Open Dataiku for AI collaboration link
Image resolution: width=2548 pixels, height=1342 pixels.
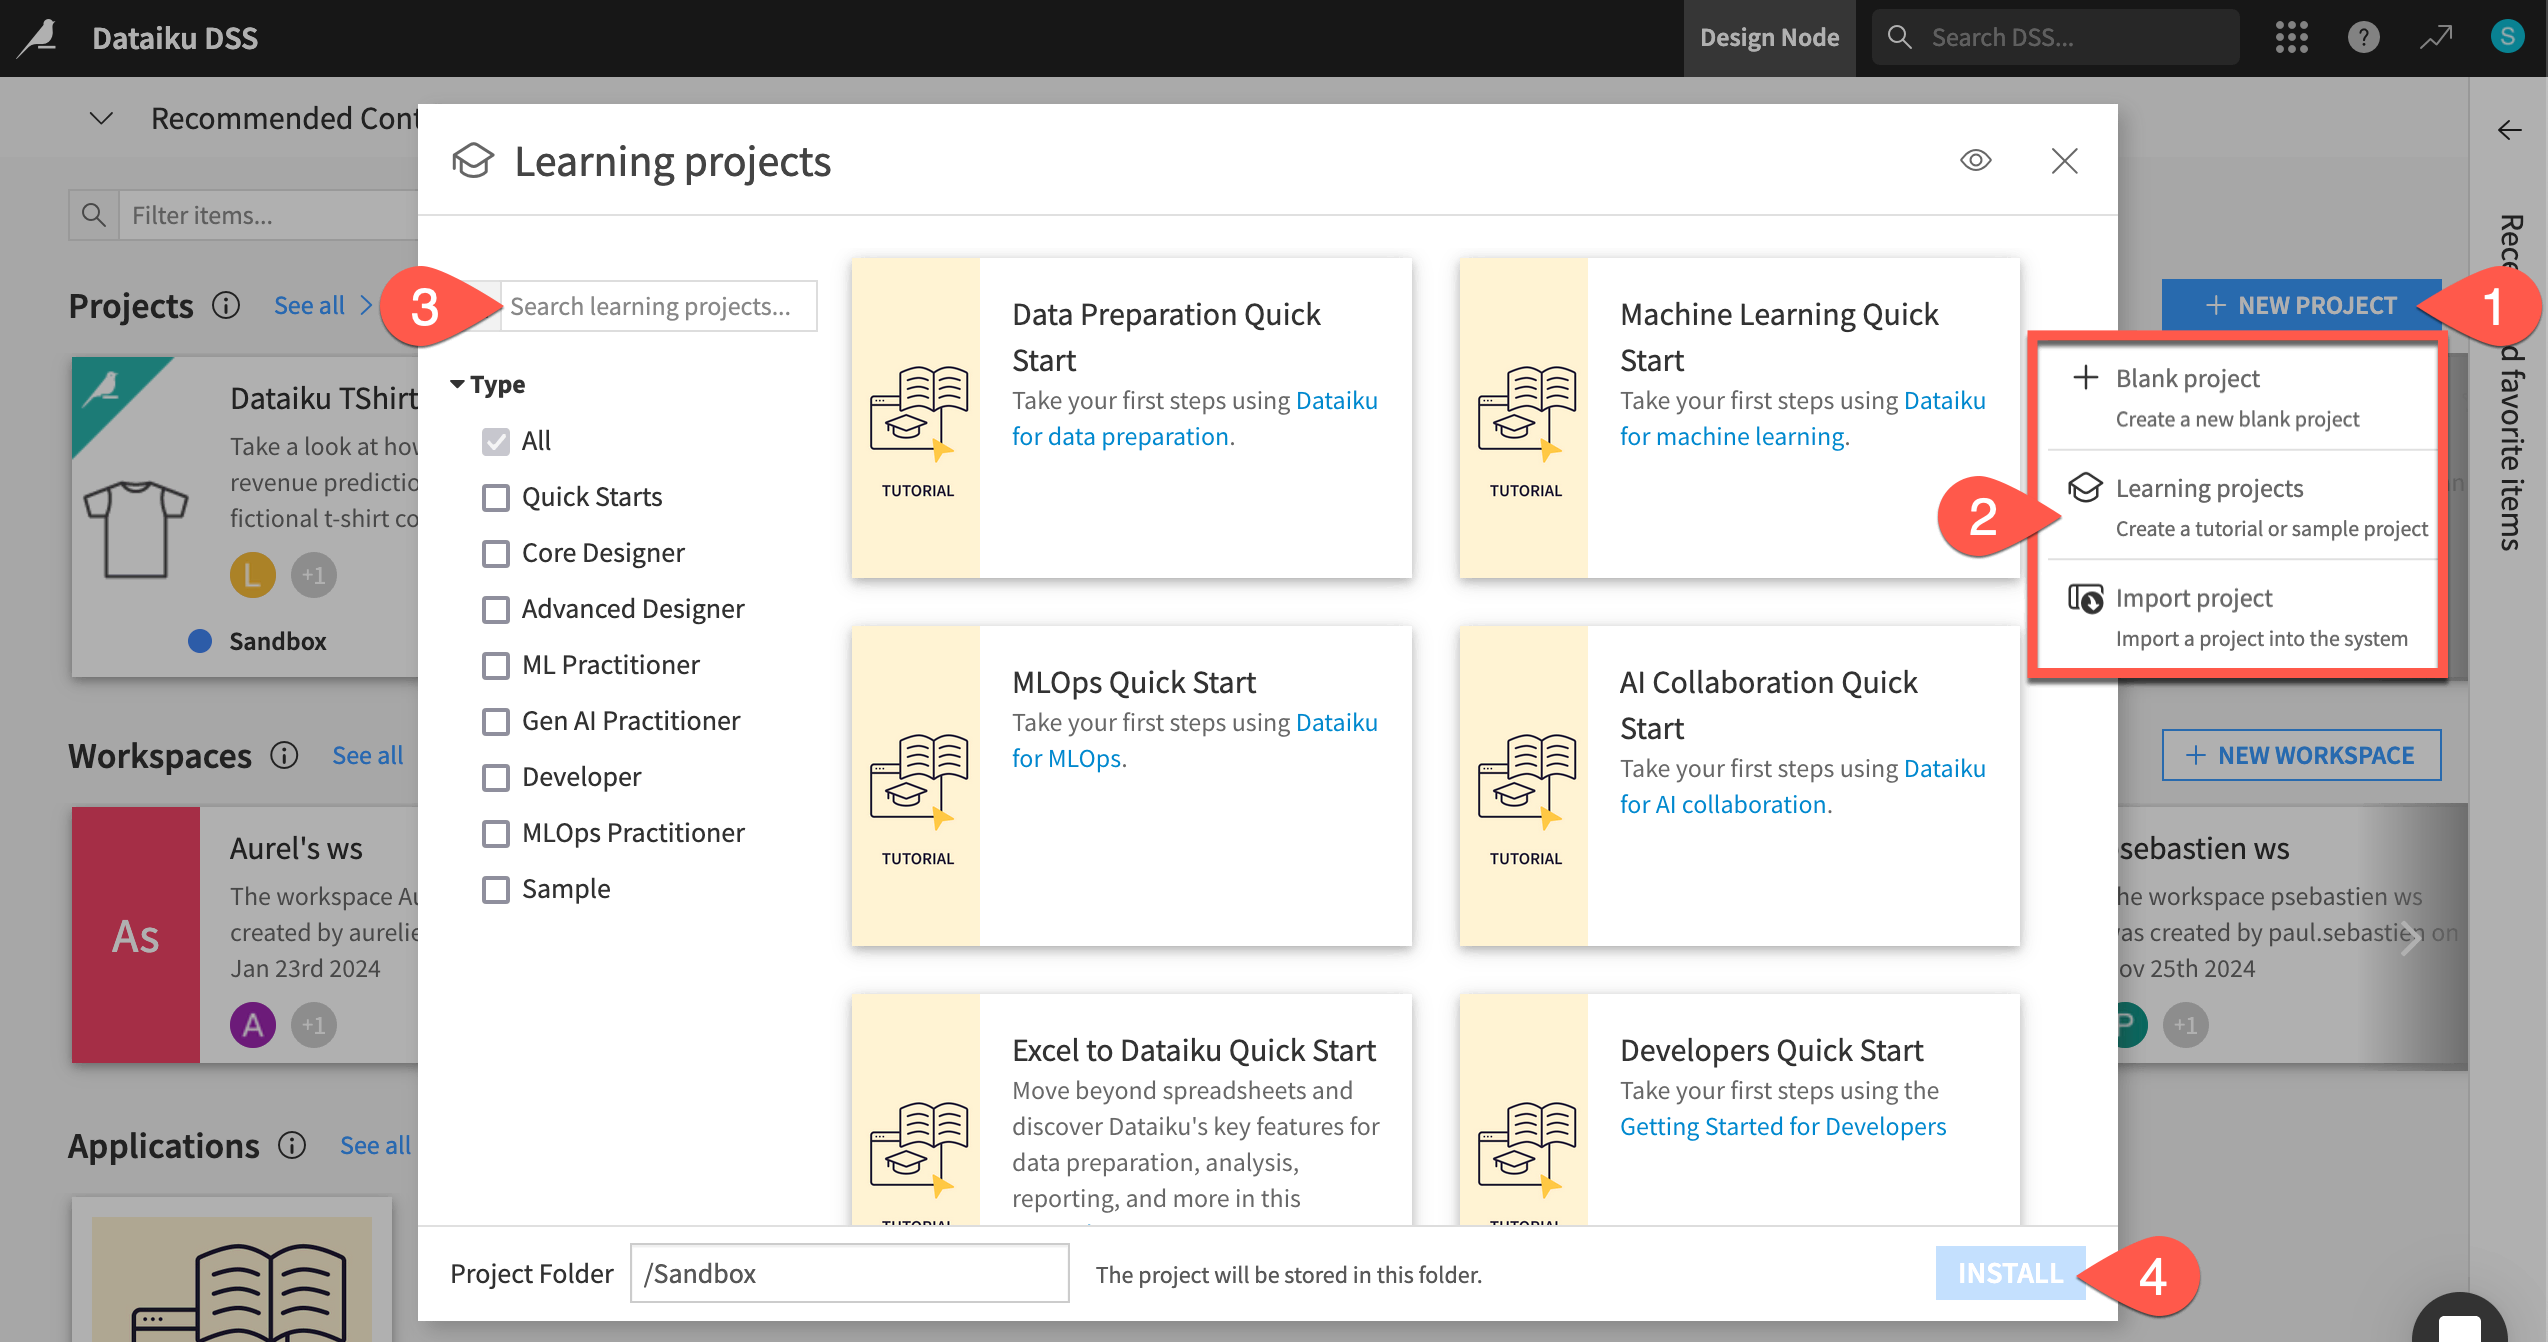[x=1803, y=786]
